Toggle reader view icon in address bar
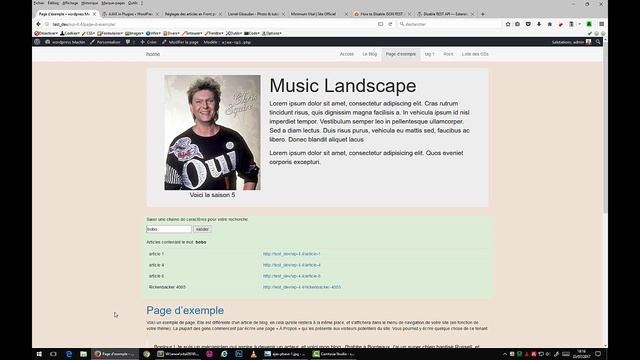 point(380,24)
